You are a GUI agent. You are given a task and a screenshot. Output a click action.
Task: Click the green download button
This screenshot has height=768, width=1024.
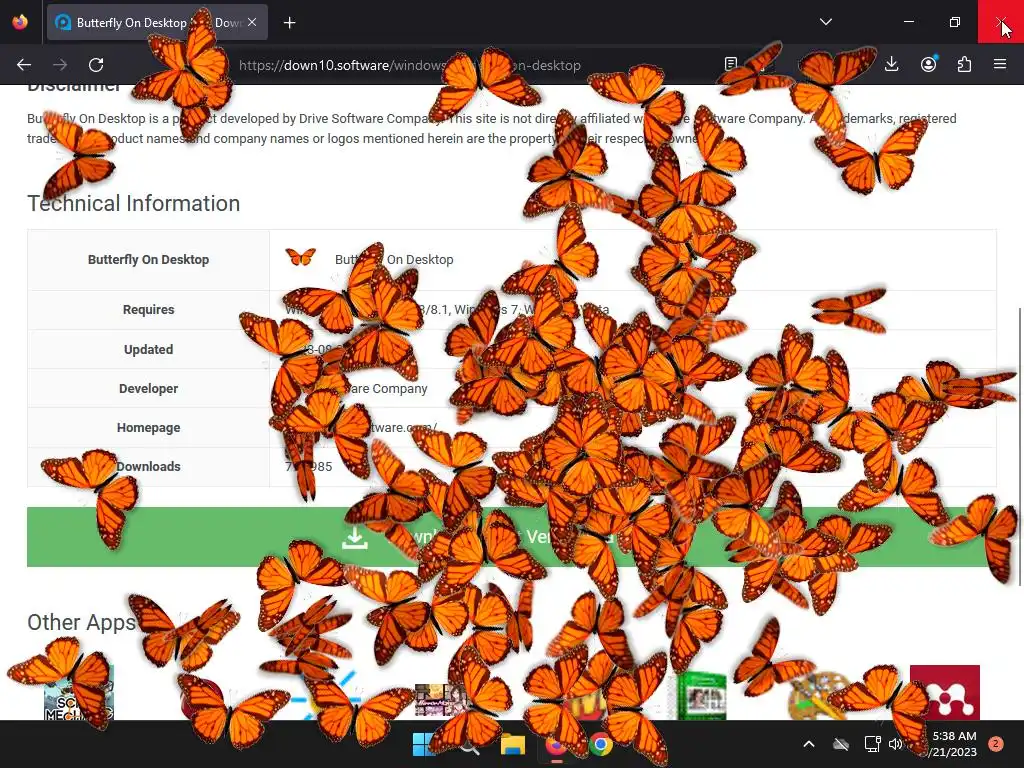pos(511,537)
